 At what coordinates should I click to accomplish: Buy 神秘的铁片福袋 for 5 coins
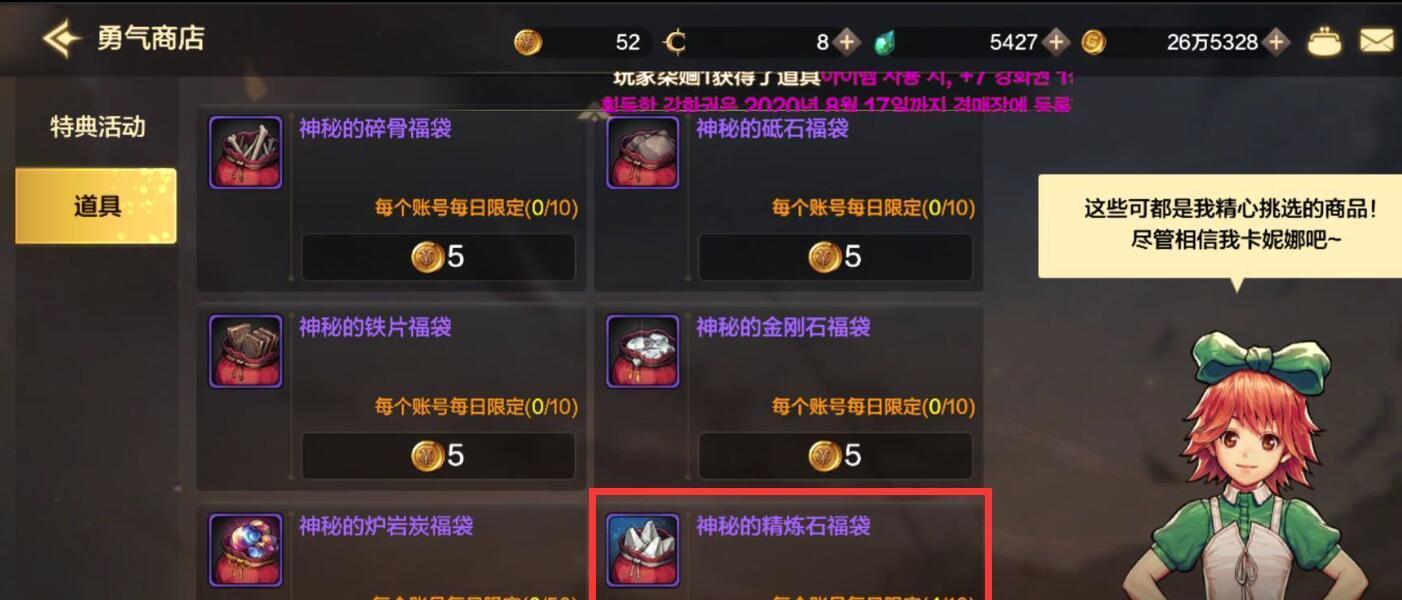[438, 456]
